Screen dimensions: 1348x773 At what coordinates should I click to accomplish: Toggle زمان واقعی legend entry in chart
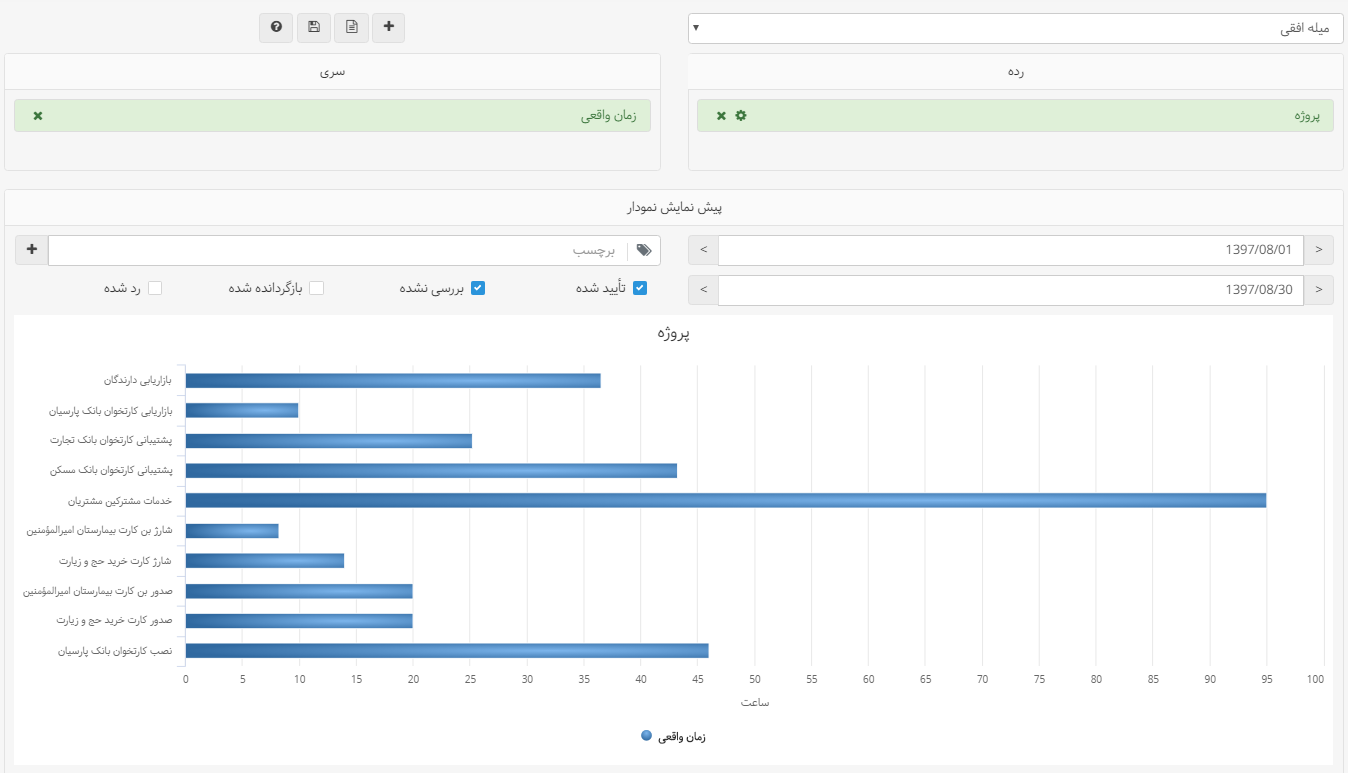tap(674, 736)
